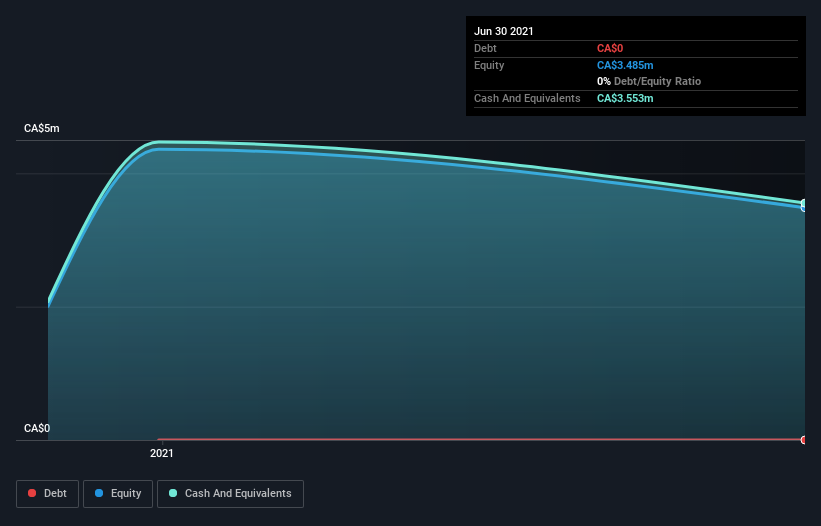Click the 2021 x-axis label

click(162, 453)
